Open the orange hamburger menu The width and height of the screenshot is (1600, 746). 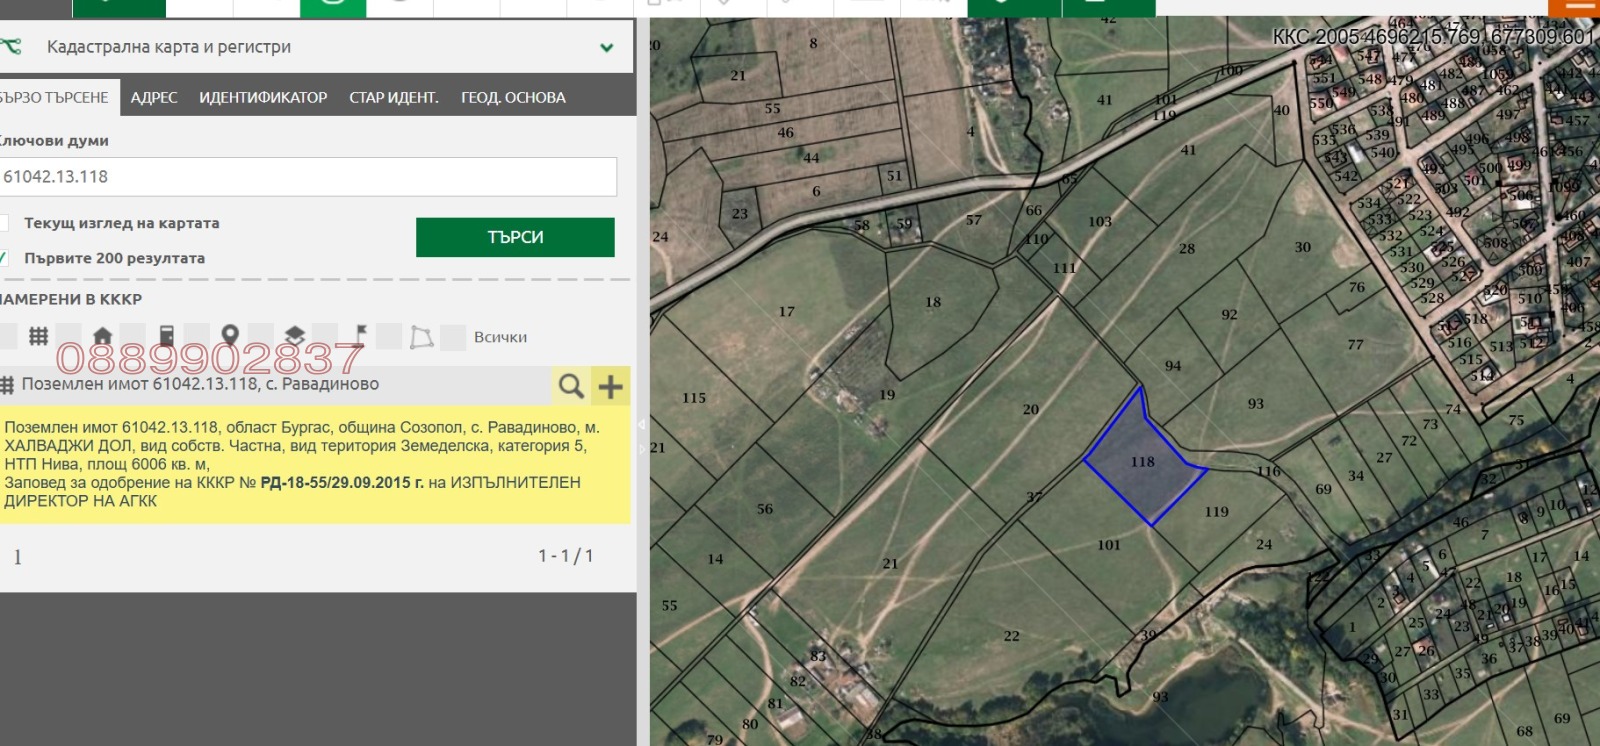(x=1580, y=6)
